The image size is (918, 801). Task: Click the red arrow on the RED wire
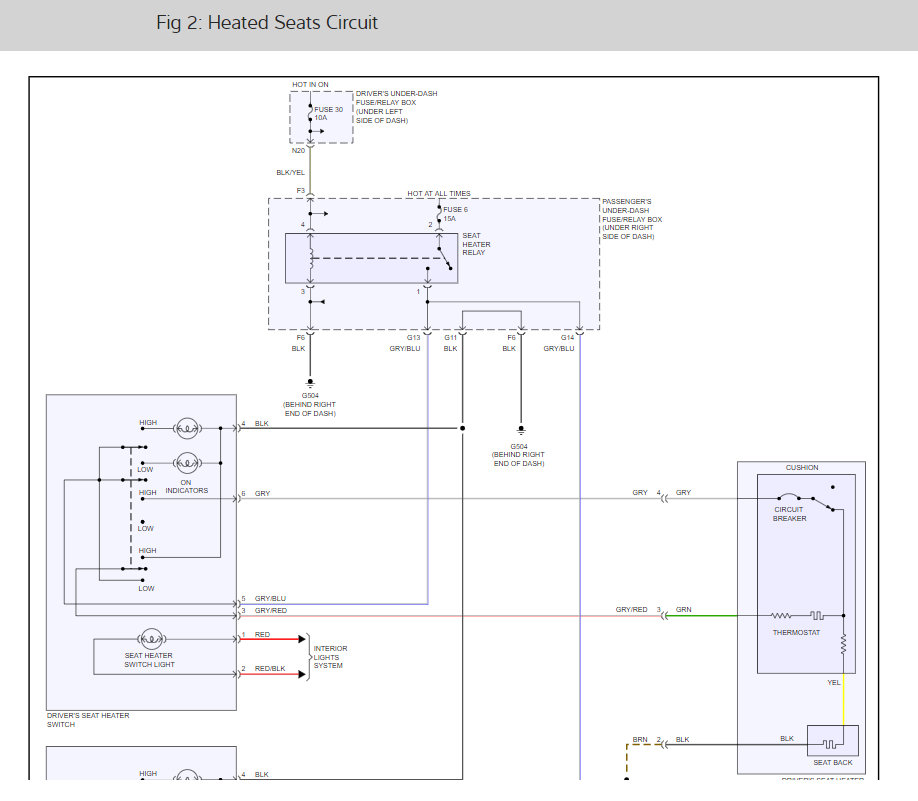(x=302, y=639)
